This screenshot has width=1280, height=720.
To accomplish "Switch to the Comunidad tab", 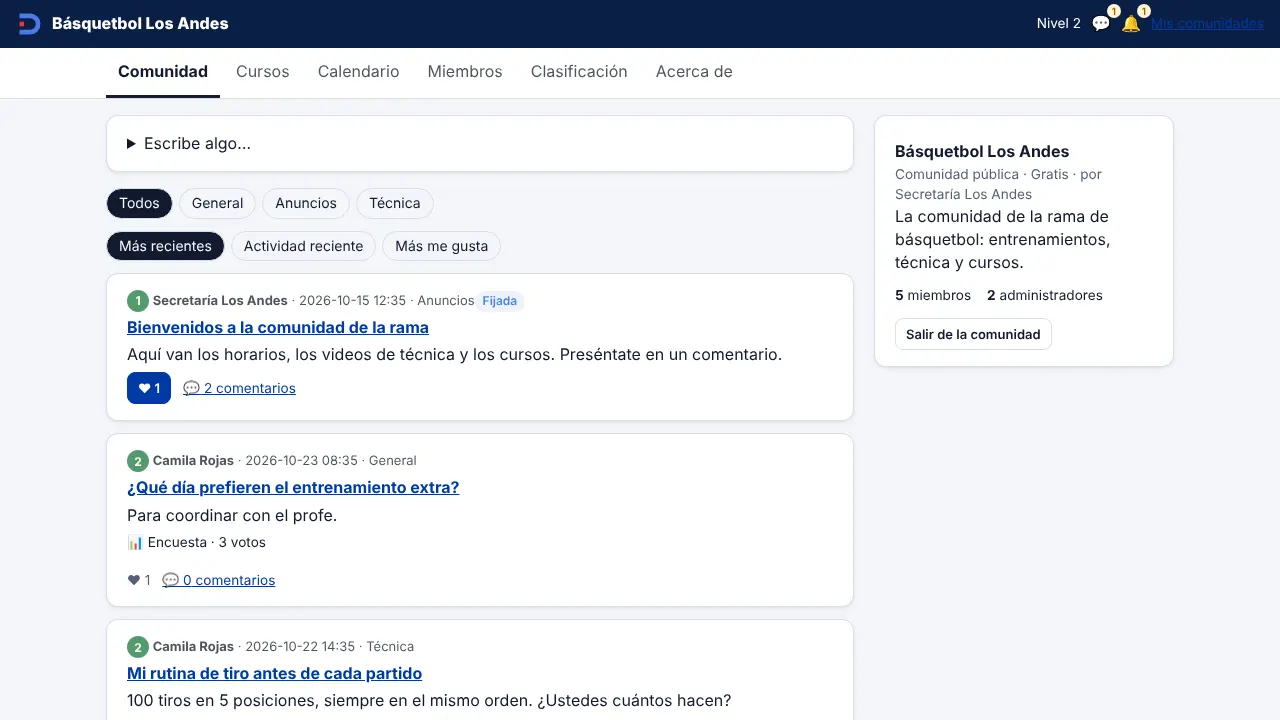I will (163, 72).
